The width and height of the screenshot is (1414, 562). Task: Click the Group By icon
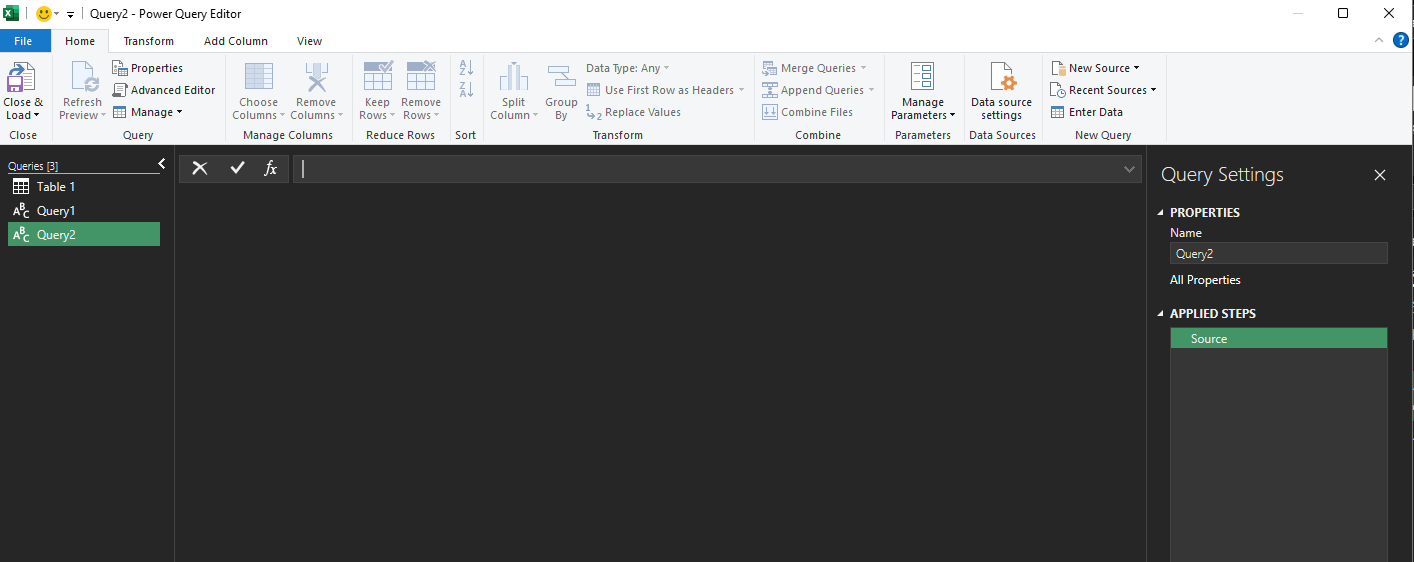[561, 77]
